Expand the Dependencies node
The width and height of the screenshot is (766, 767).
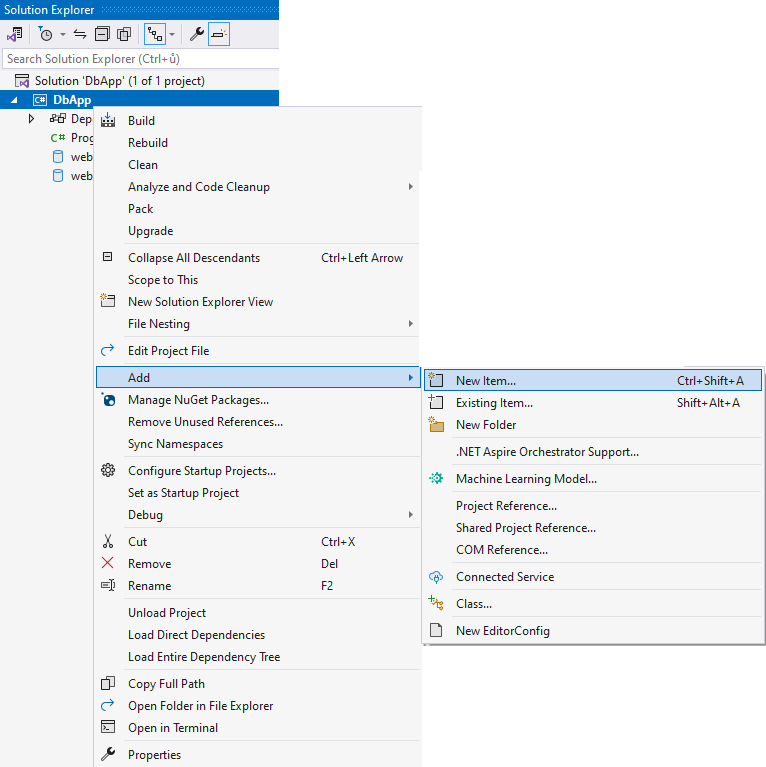[31, 119]
